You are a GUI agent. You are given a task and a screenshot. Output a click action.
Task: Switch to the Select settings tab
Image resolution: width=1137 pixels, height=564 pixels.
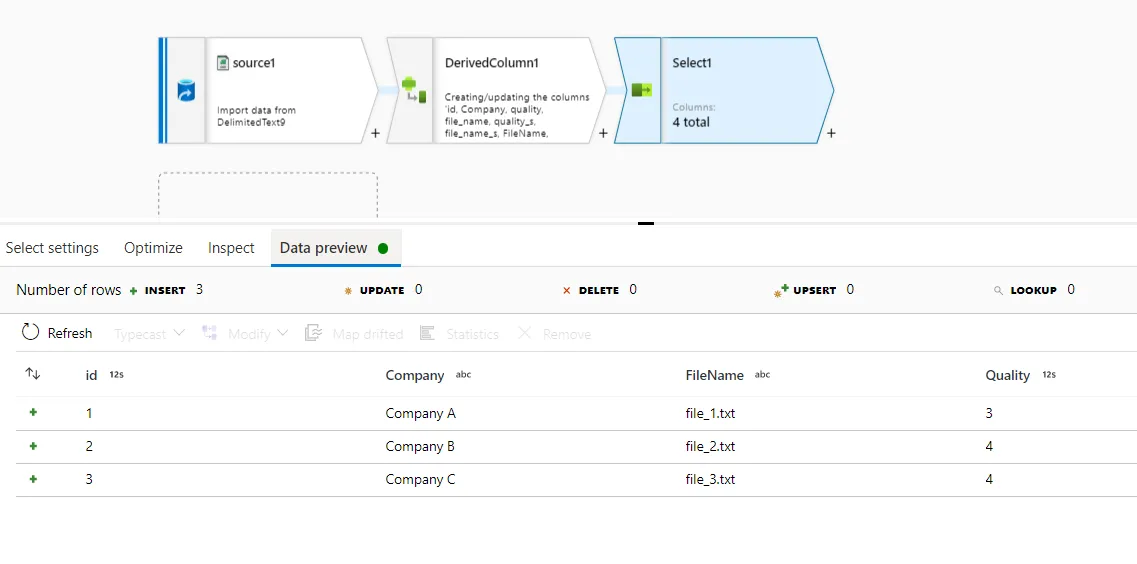click(x=52, y=248)
